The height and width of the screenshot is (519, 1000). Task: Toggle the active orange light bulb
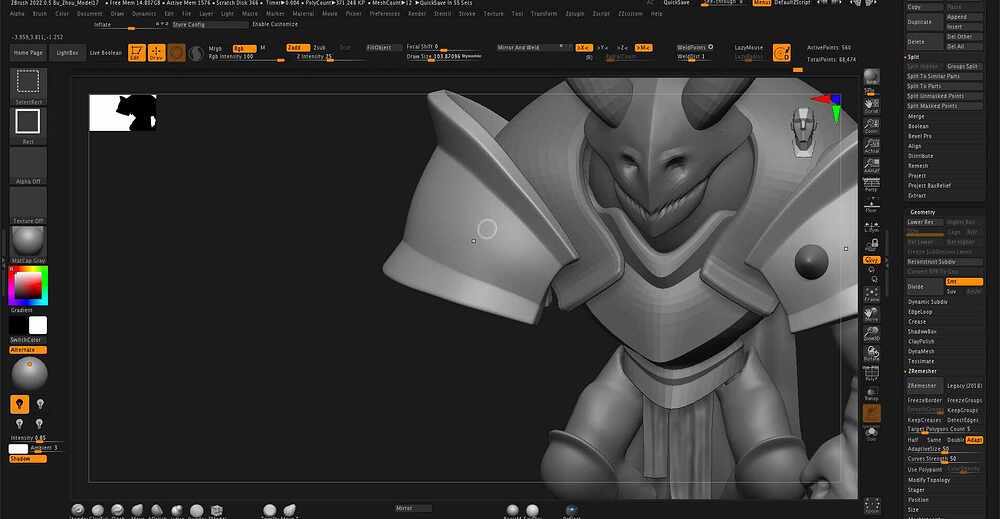[20, 404]
